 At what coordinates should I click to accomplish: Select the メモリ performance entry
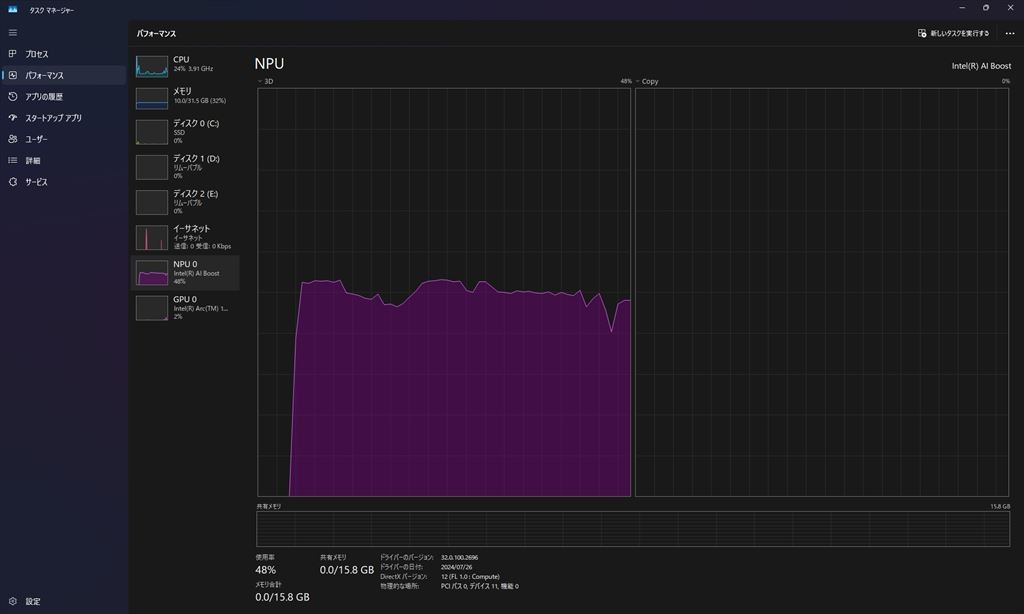point(185,97)
